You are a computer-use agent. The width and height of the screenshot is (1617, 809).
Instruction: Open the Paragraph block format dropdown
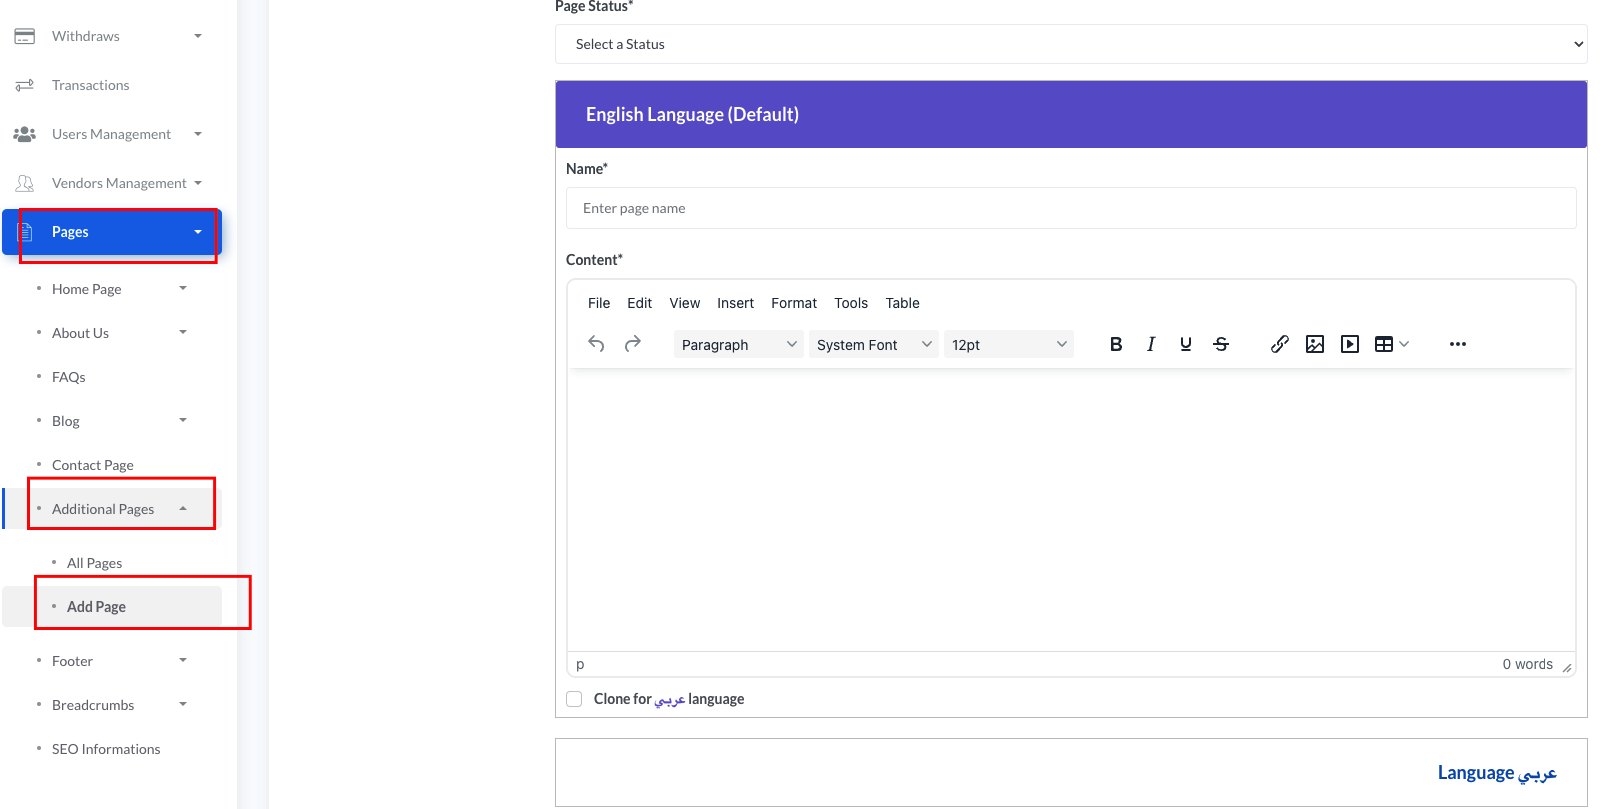click(x=738, y=345)
